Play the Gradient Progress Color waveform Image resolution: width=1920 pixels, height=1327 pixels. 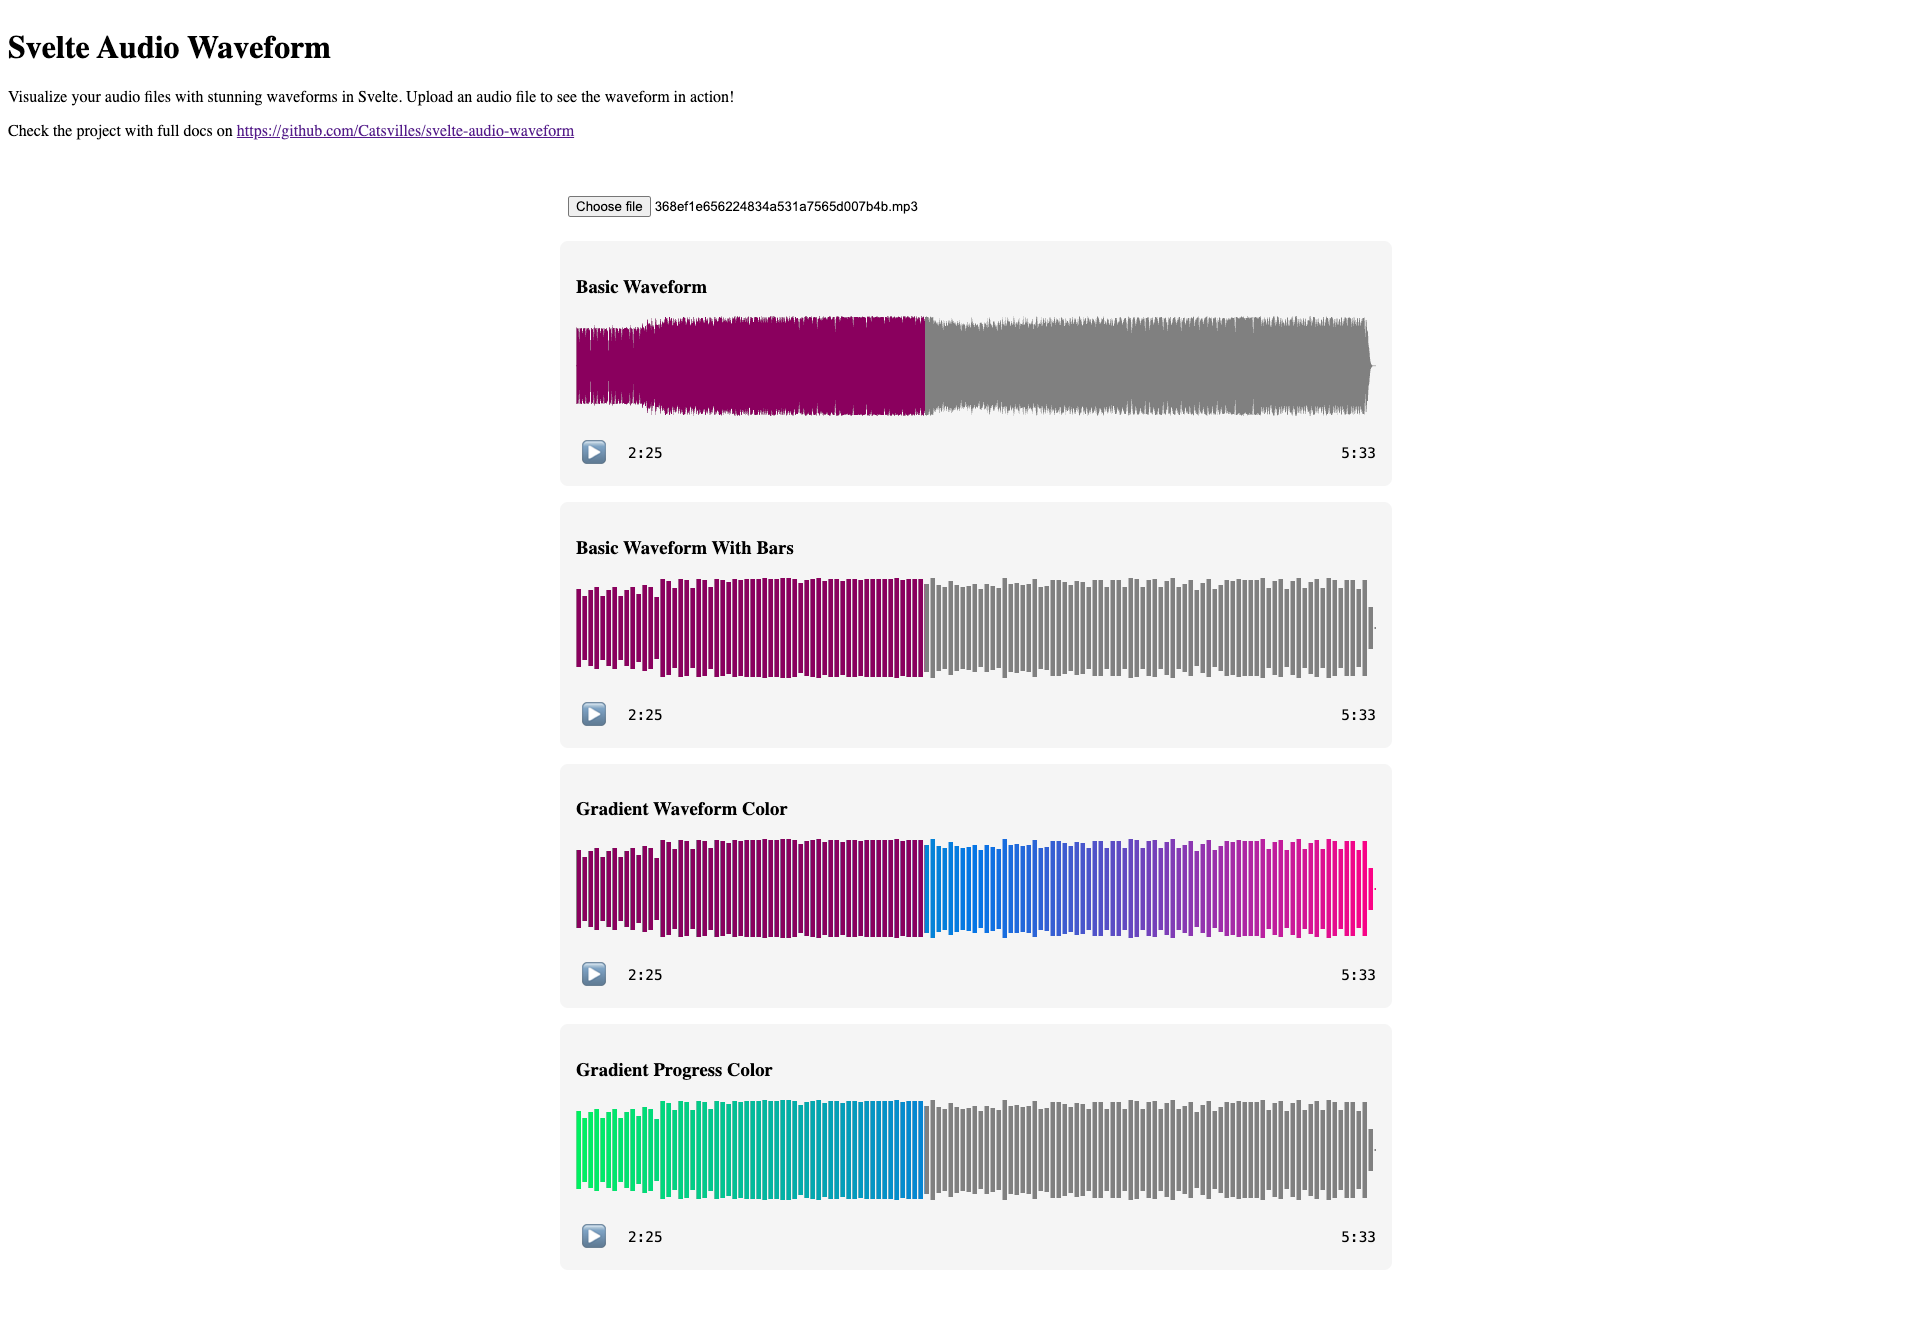coord(594,1236)
